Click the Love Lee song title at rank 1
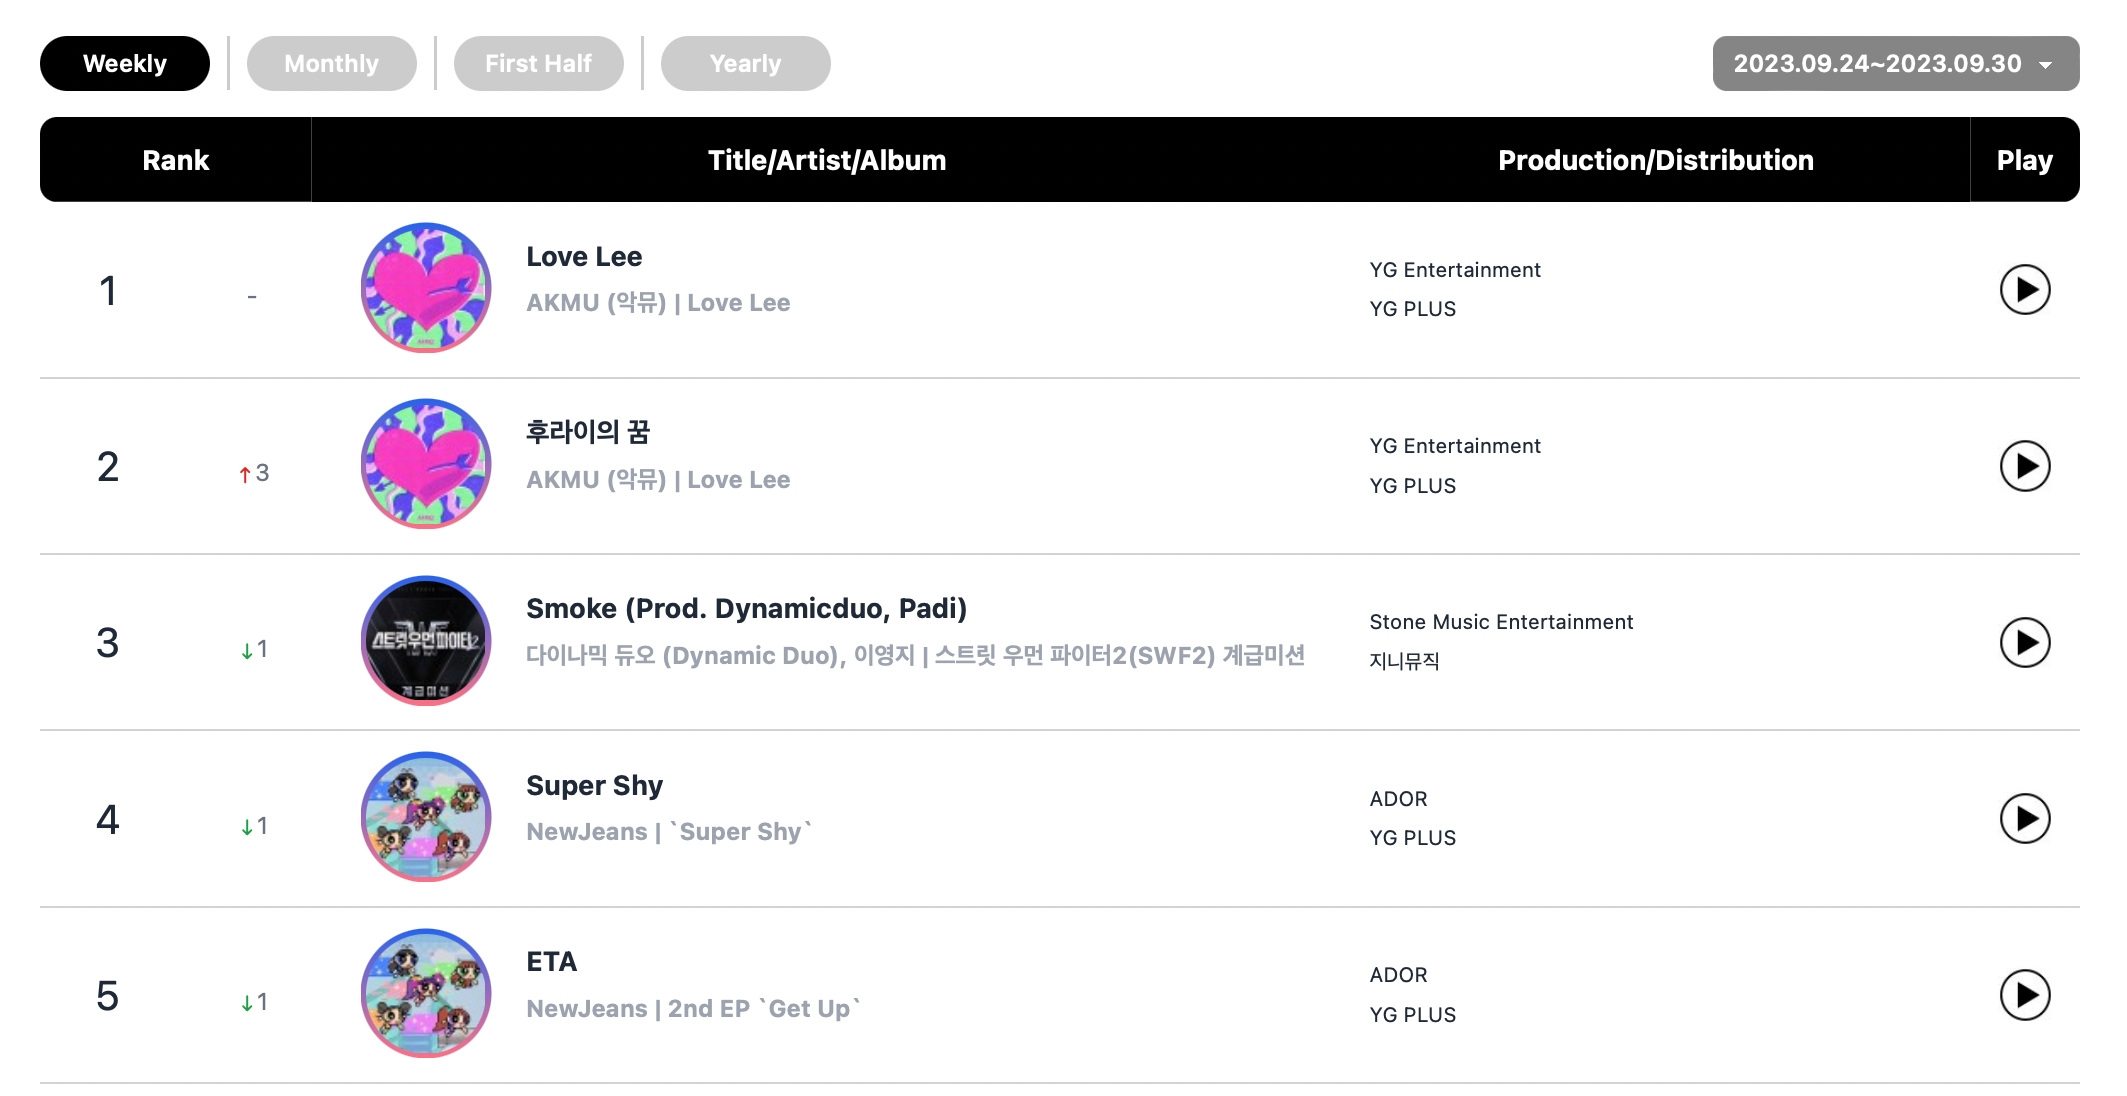Viewport: 2127px width, 1096px height. coord(584,257)
